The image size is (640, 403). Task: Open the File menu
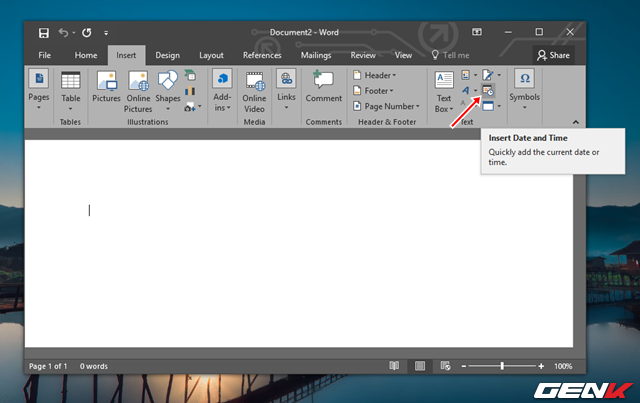tap(44, 55)
